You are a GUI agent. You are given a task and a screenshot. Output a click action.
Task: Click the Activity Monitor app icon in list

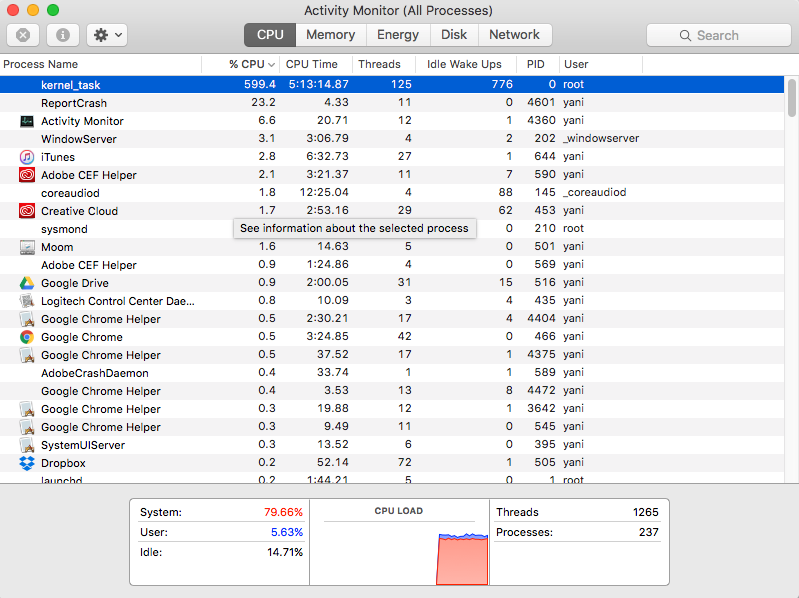point(26,121)
